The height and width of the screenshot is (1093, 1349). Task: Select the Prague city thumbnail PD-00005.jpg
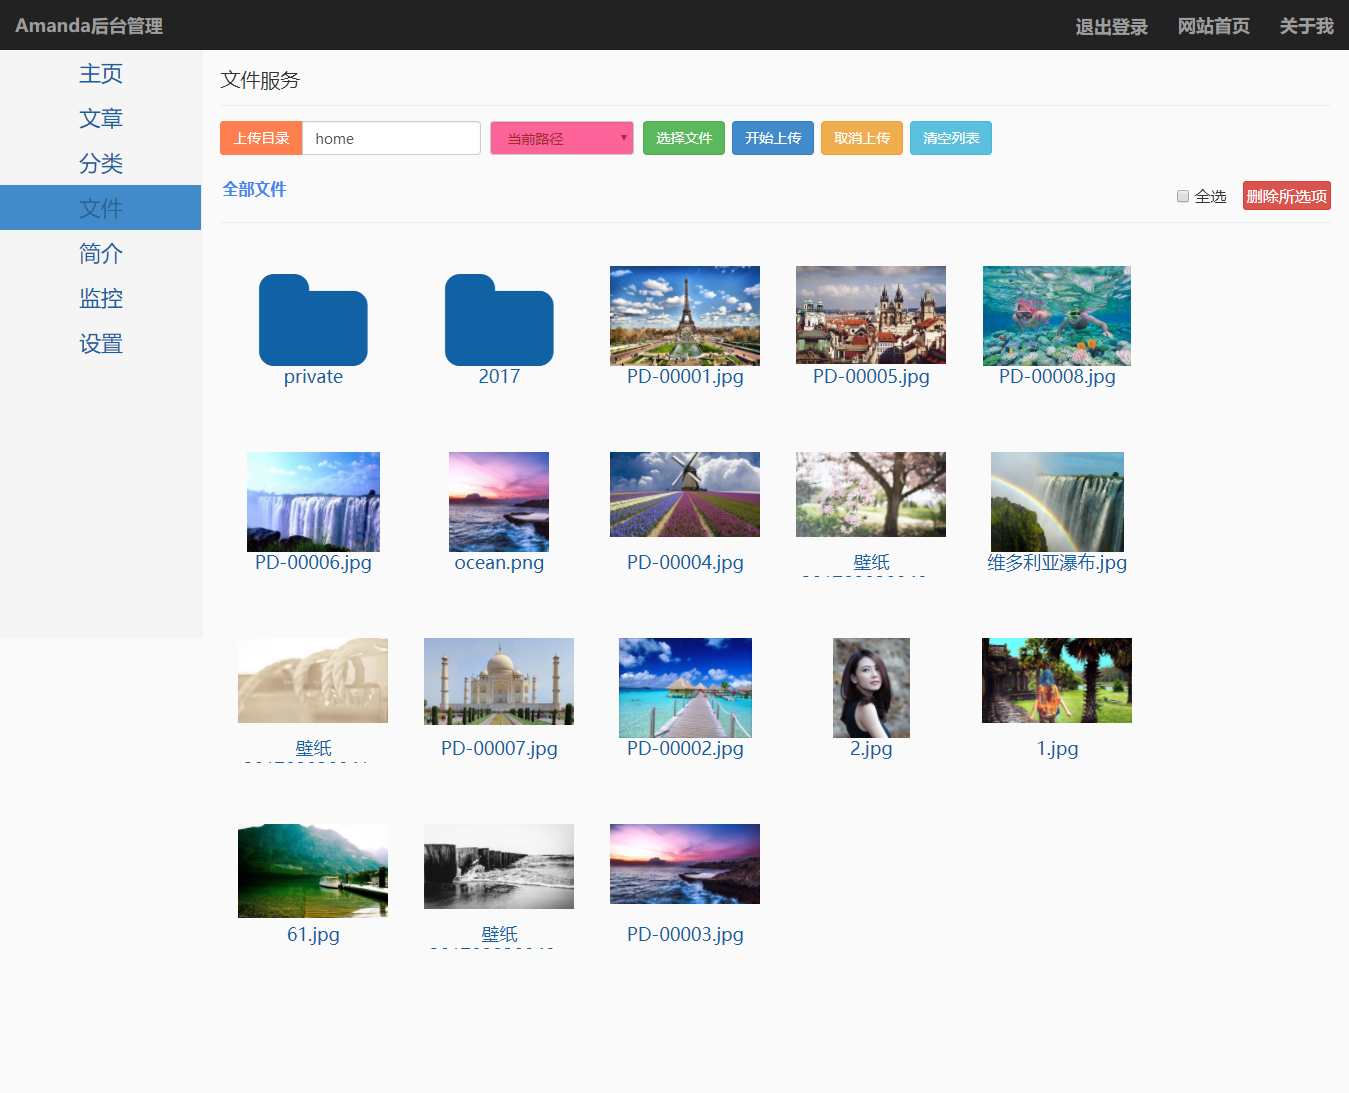tap(871, 315)
